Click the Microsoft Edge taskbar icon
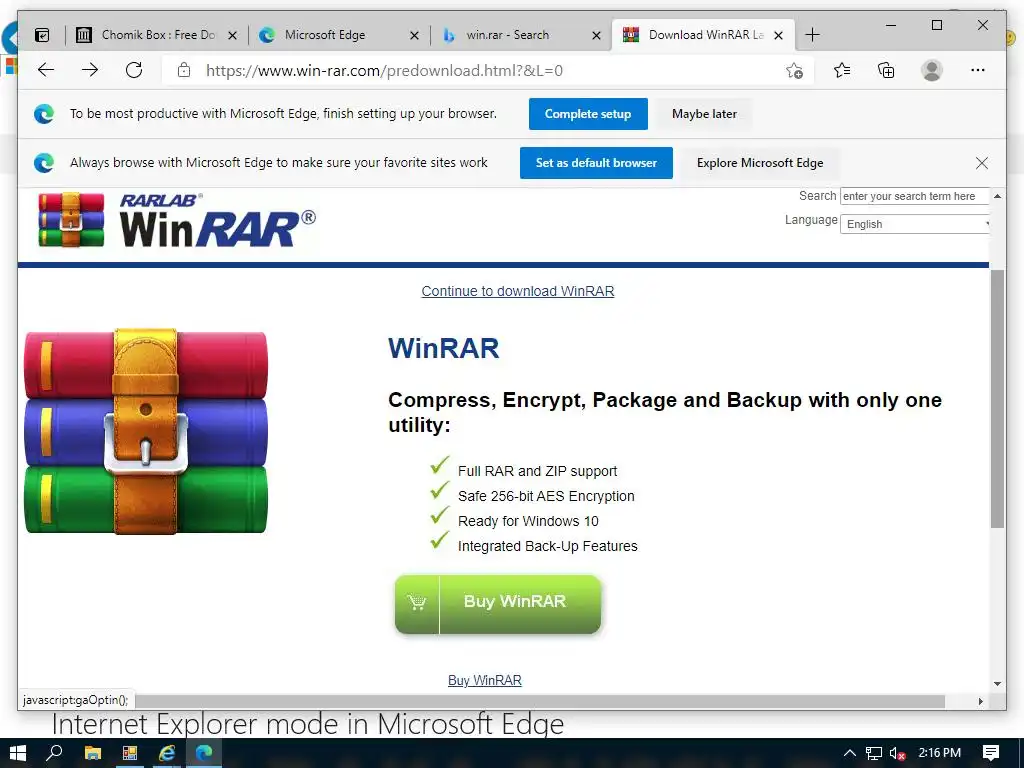 [x=204, y=753]
